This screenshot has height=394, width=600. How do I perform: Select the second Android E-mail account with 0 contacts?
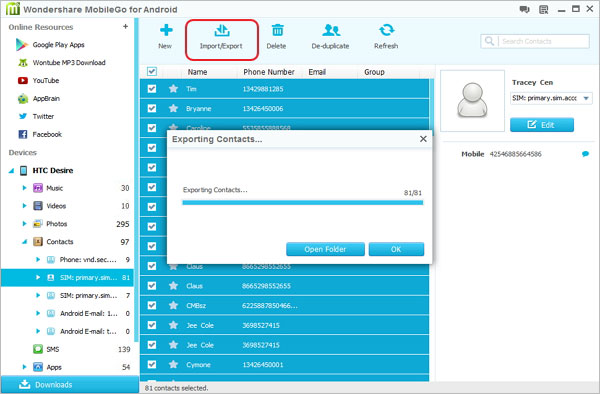(x=88, y=331)
